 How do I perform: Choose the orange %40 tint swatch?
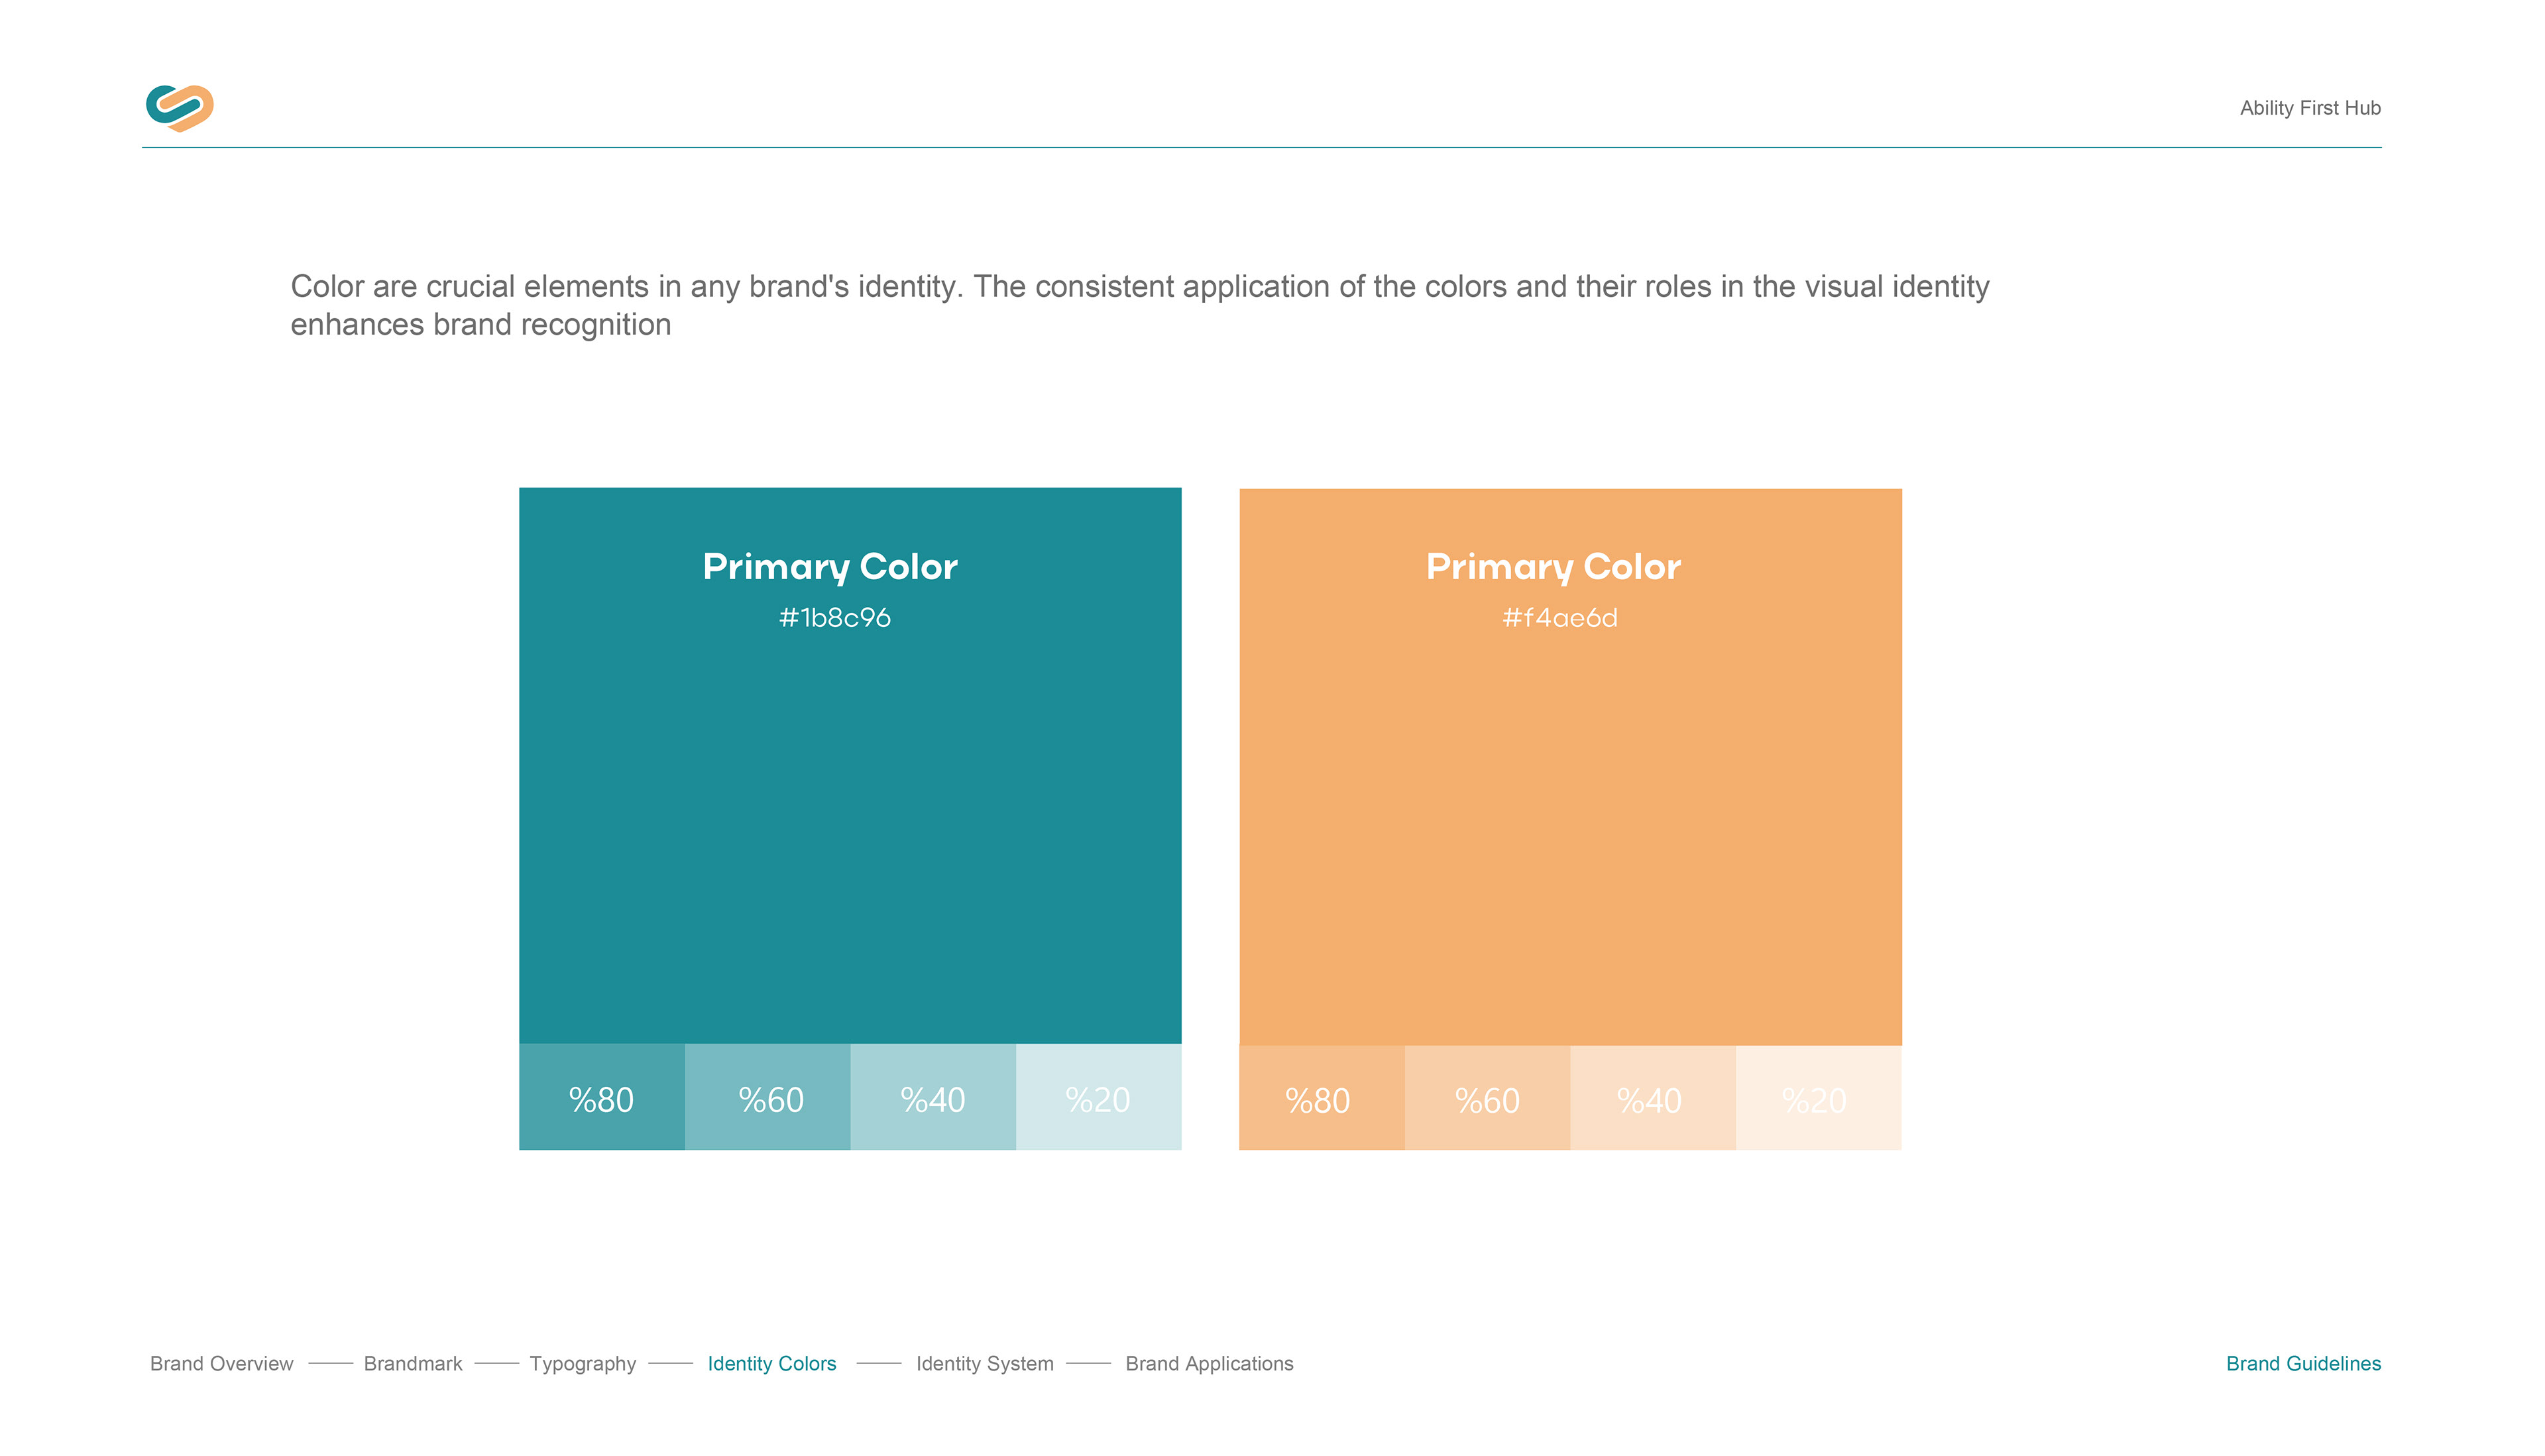click(1653, 1099)
